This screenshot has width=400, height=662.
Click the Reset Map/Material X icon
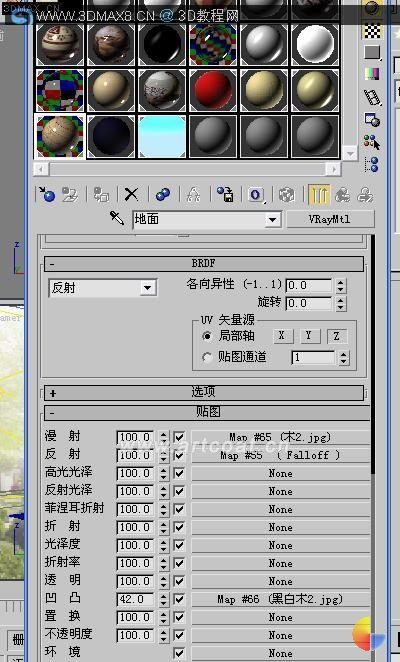131,195
